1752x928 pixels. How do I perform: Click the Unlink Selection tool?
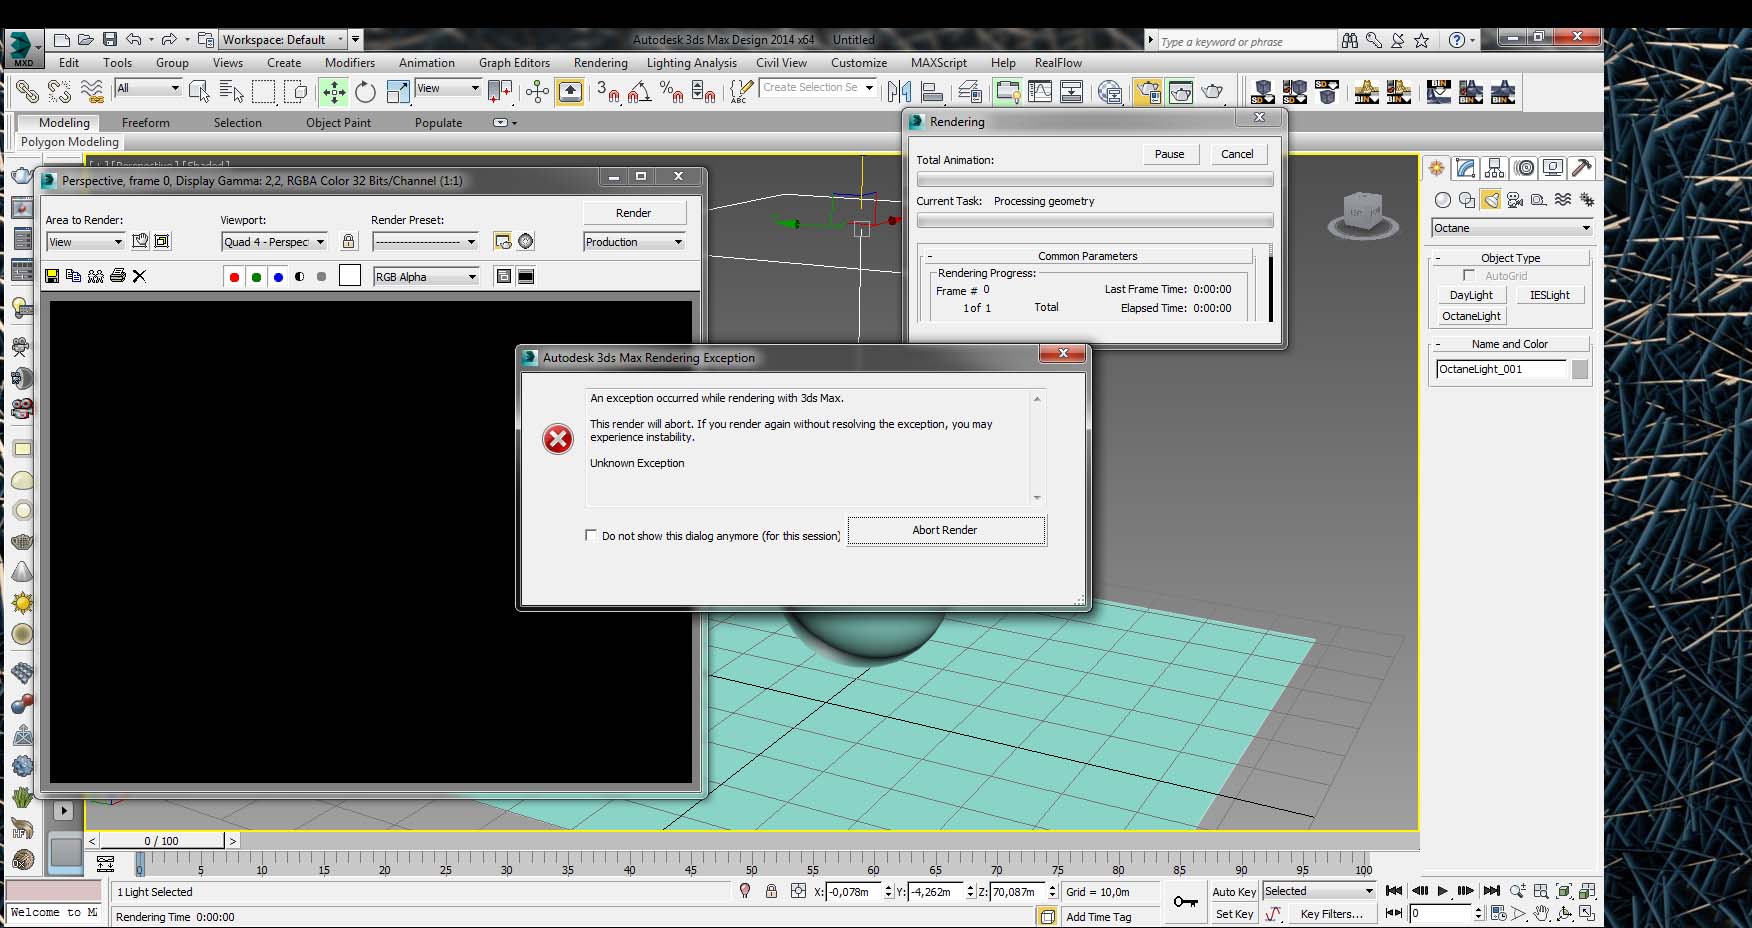coord(59,92)
